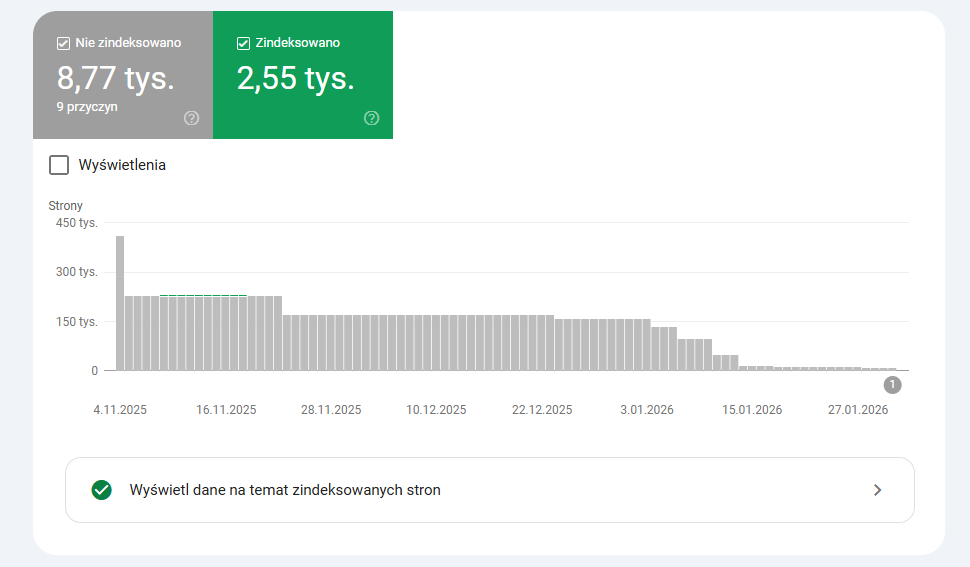
Task: Select chart bar above 28.11.2025
Action: tap(331, 343)
